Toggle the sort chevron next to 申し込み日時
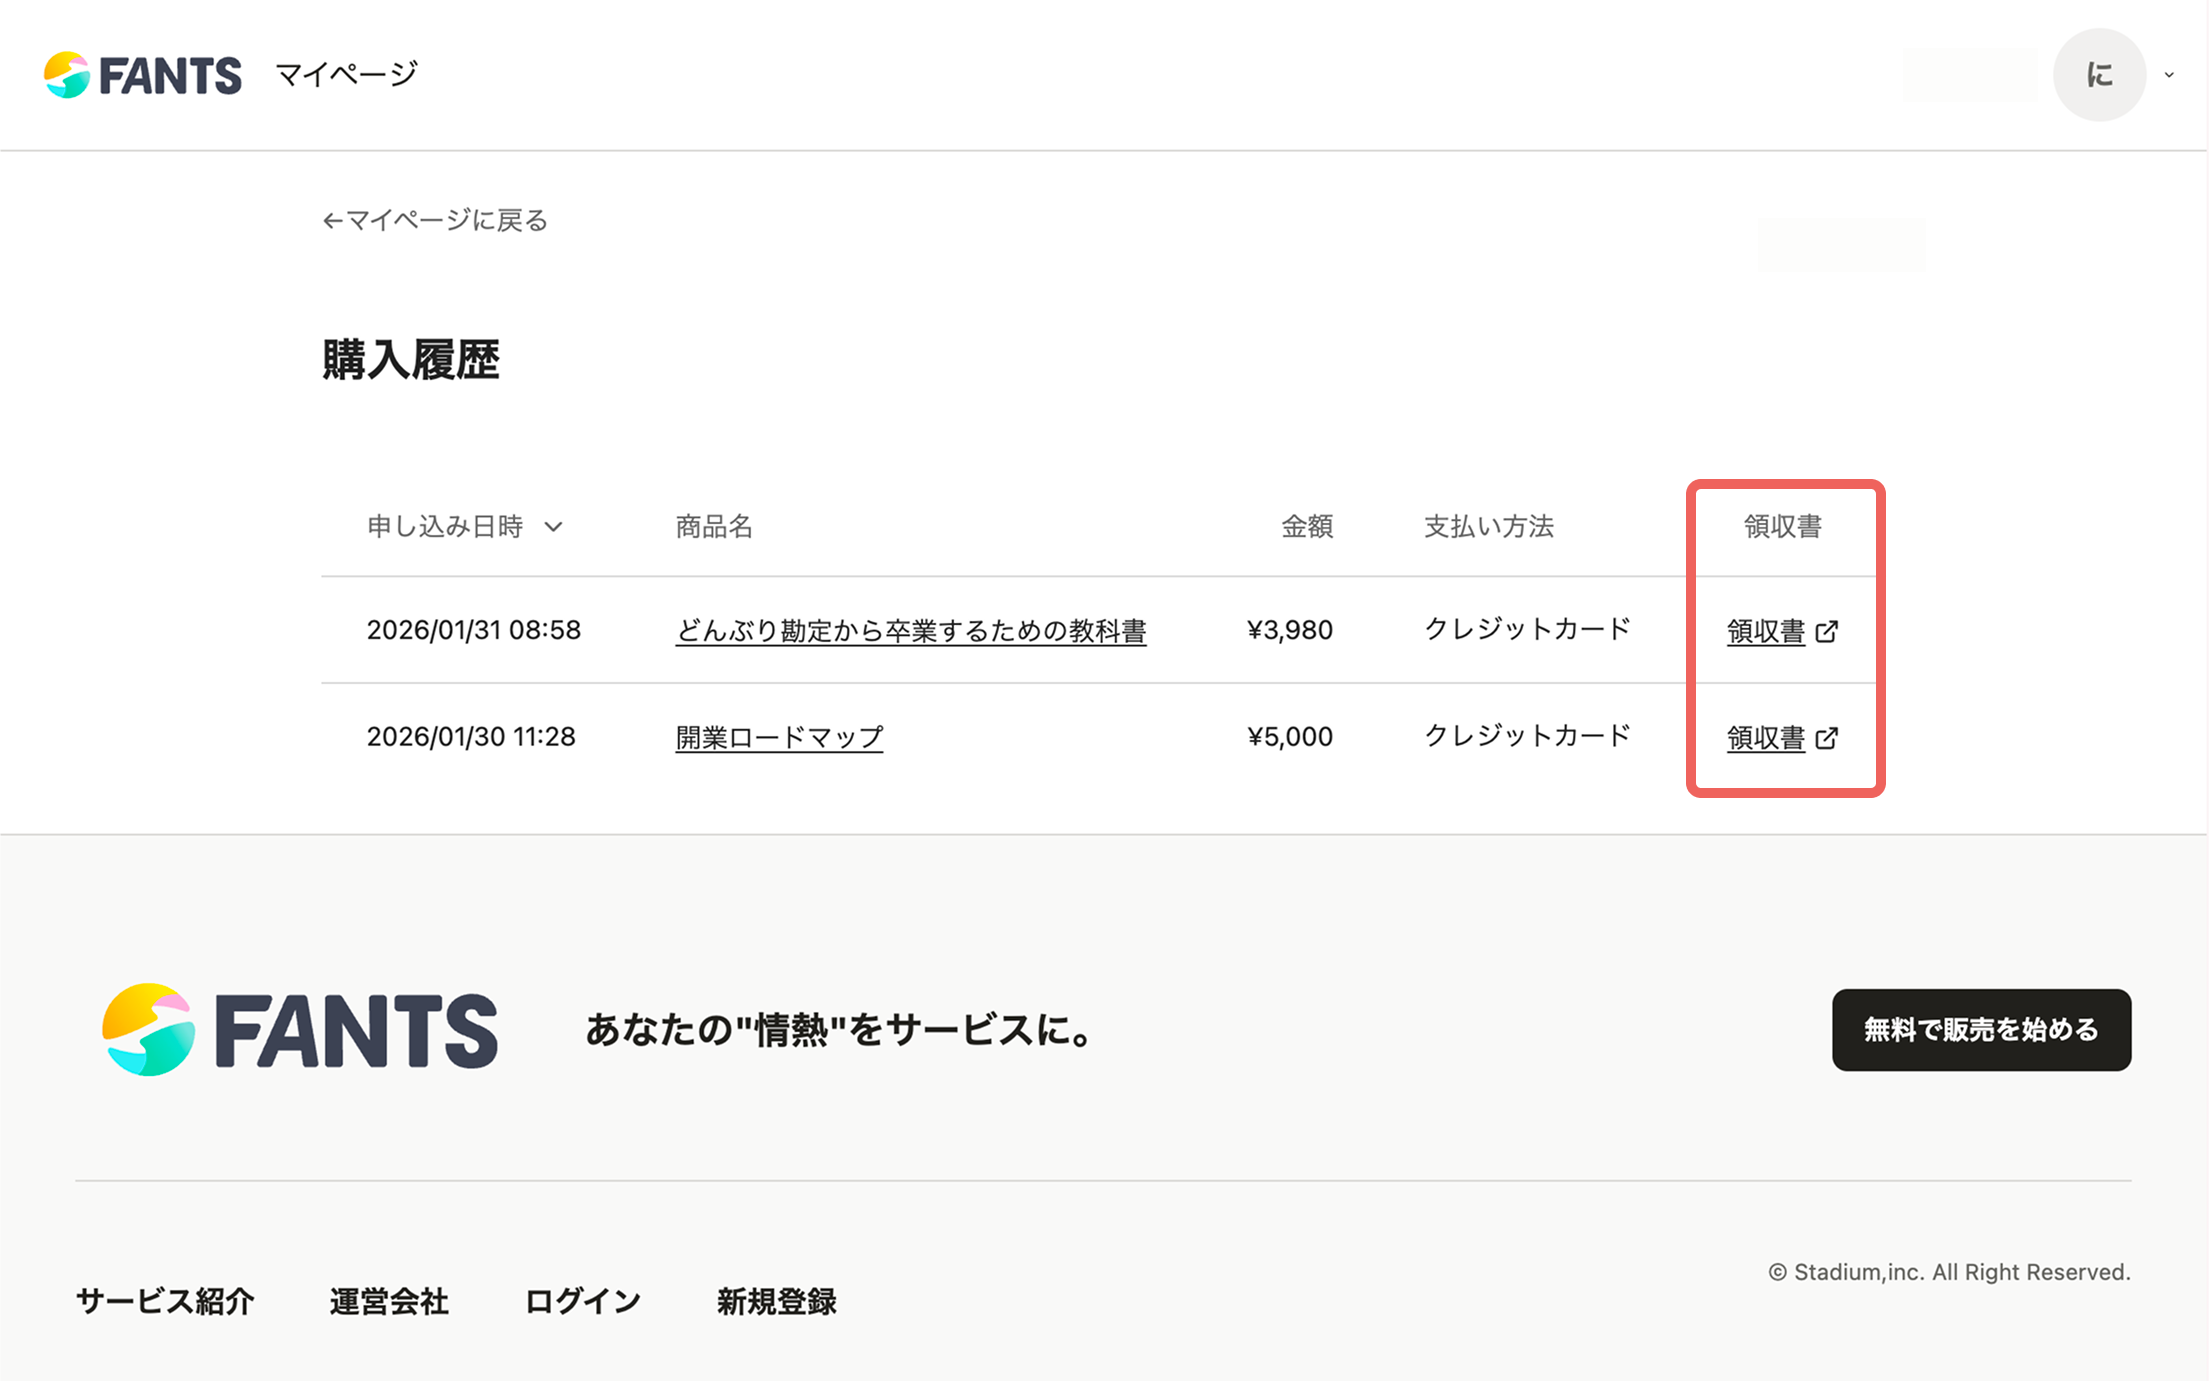 553,527
